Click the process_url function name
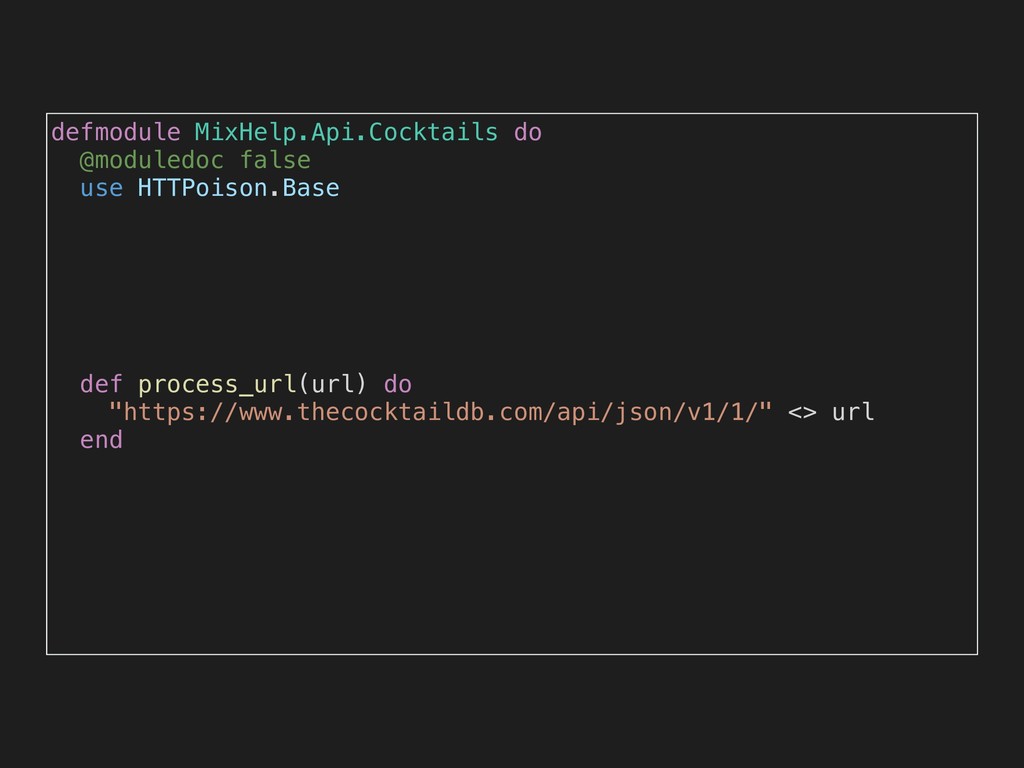This screenshot has height=768, width=1024. 217,385
